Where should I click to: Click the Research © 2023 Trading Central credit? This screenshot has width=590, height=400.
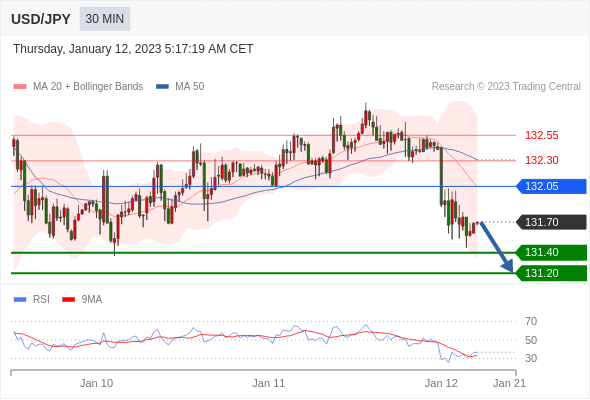506,87
